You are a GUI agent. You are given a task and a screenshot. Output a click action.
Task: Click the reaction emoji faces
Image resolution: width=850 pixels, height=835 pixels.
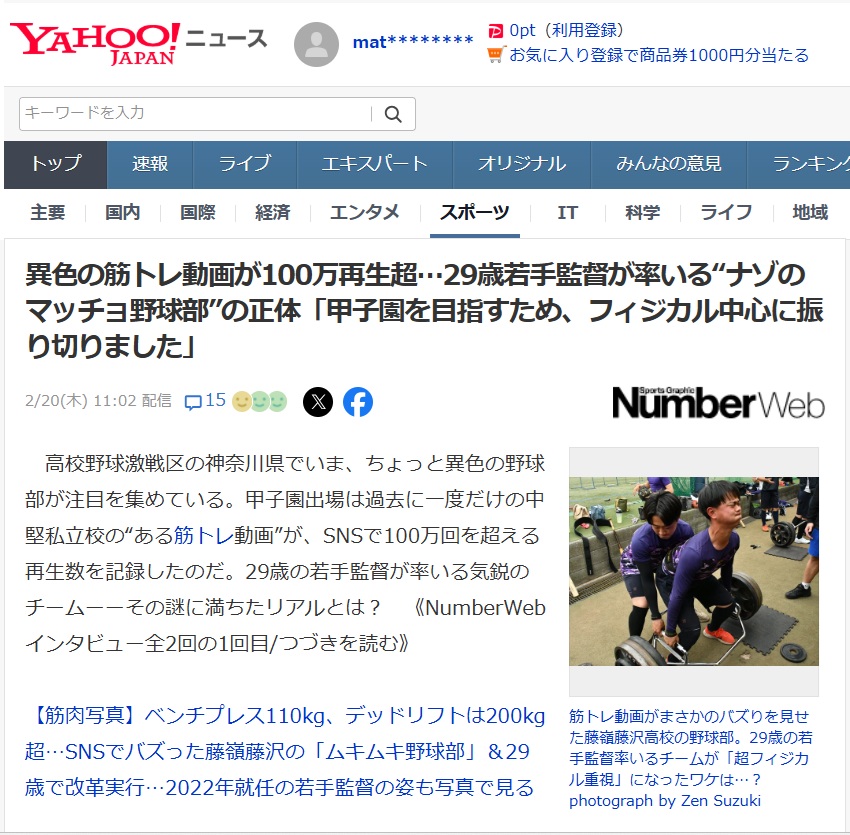click(260, 402)
